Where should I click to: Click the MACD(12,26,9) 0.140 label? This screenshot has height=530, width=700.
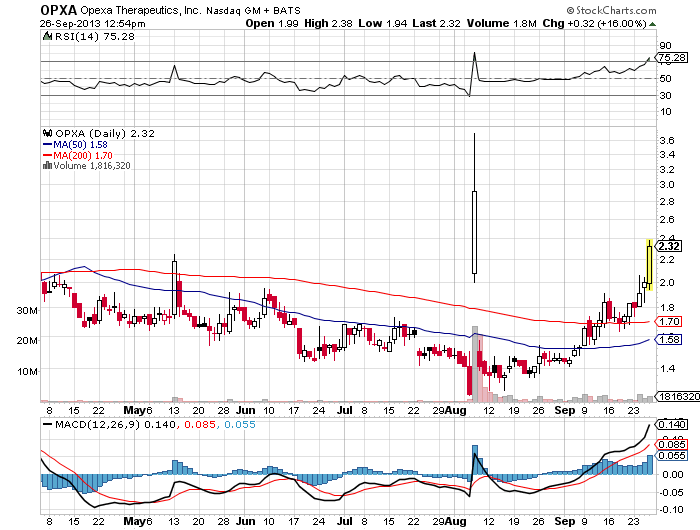(x=116, y=425)
